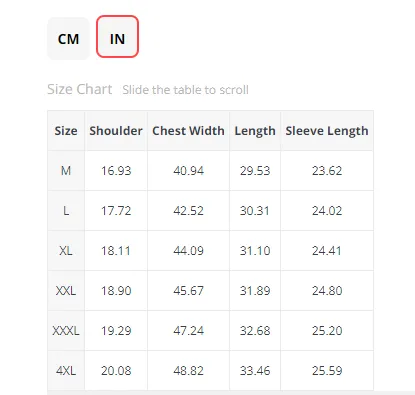This screenshot has width=415, height=395.
Task: Click the 18.11 shoulder cell for XL
Action: (x=116, y=251)
